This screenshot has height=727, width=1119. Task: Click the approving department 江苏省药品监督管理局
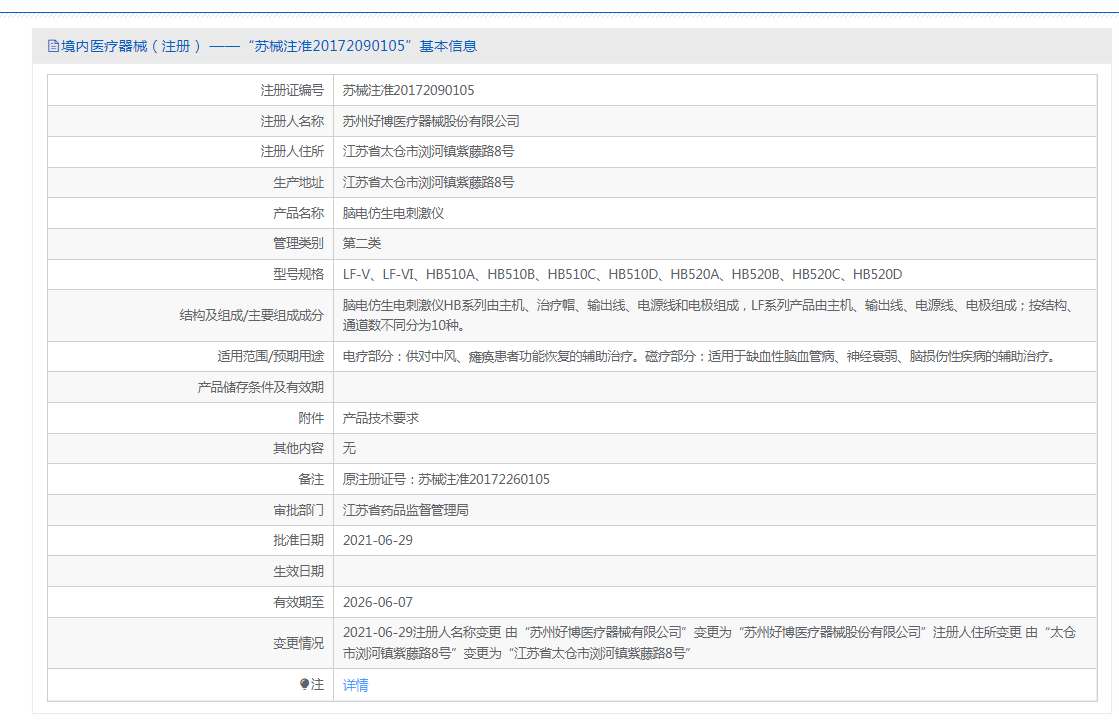coord(405,510)
